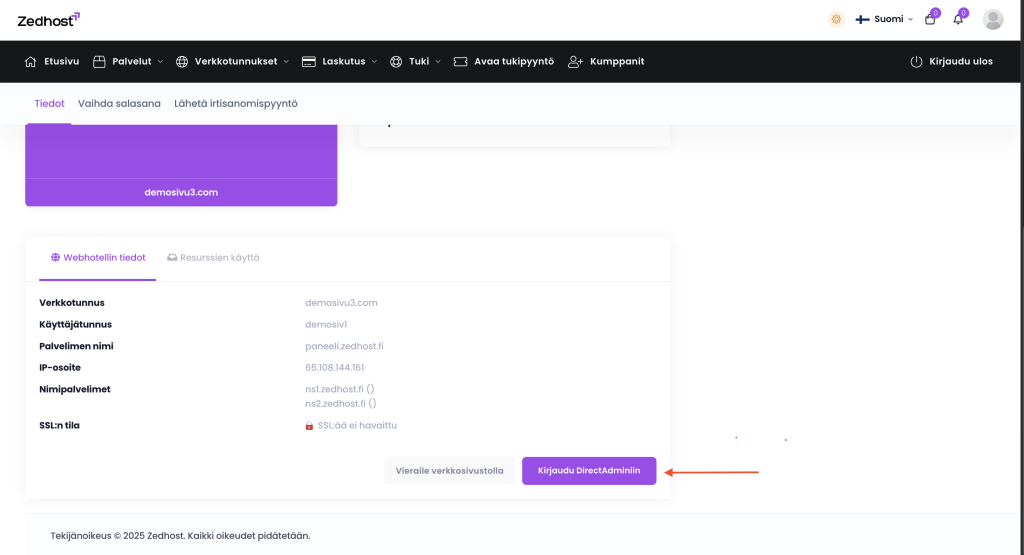Screen dimensions: 1024x555
Task: Click the user avatar icon
Action: coord(993,19)
